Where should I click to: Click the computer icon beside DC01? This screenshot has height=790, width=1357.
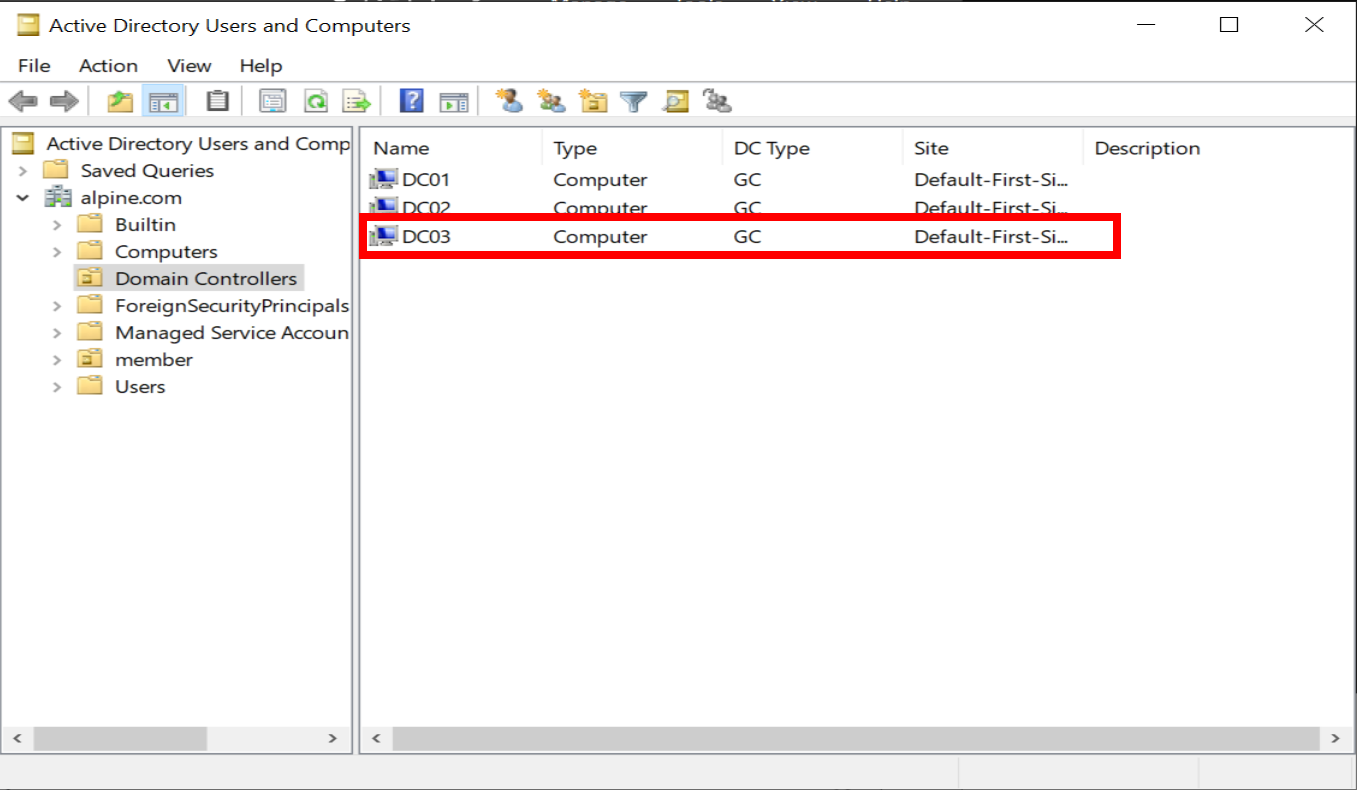[x=383, y=180]
